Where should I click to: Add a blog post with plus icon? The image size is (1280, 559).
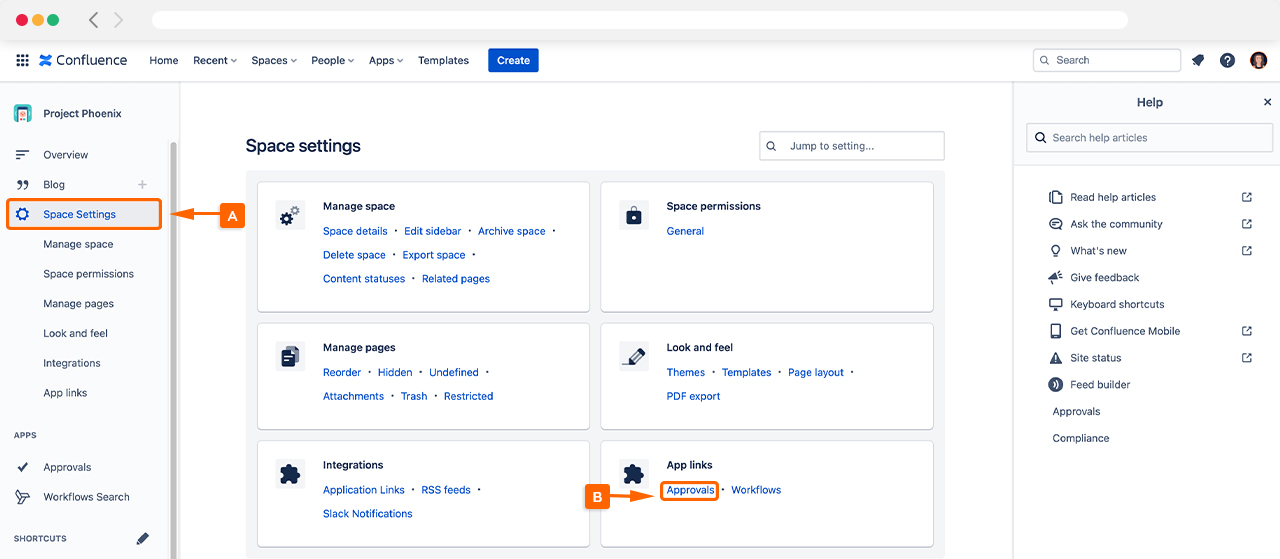click(142, 184)
